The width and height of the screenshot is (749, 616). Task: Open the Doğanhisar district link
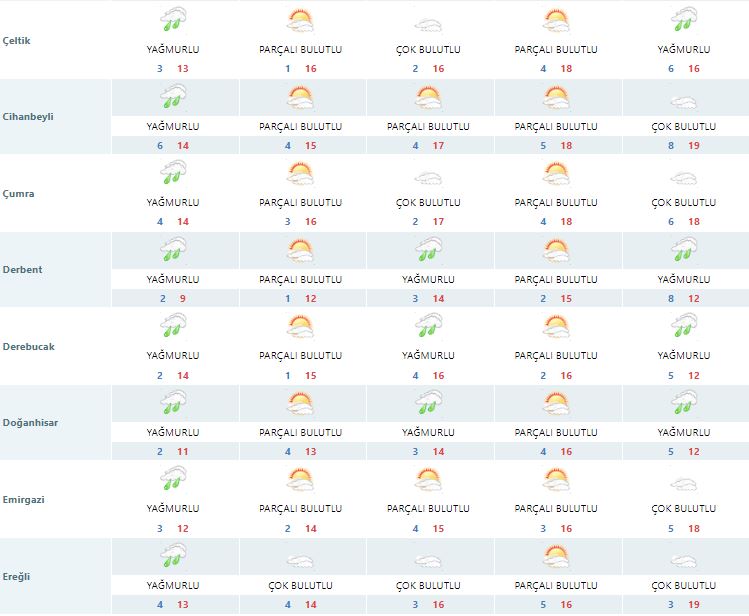pyautogui.click(x=29, y=422)
